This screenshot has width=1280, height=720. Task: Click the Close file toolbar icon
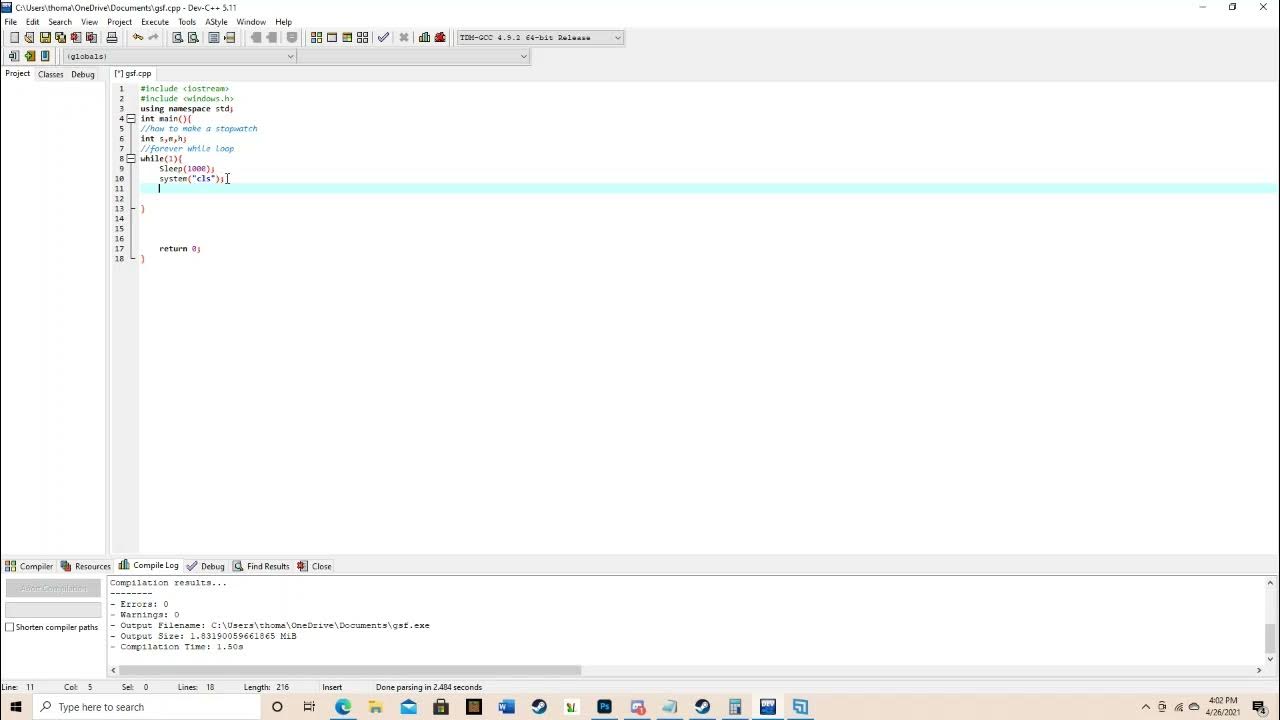[75, 38]
